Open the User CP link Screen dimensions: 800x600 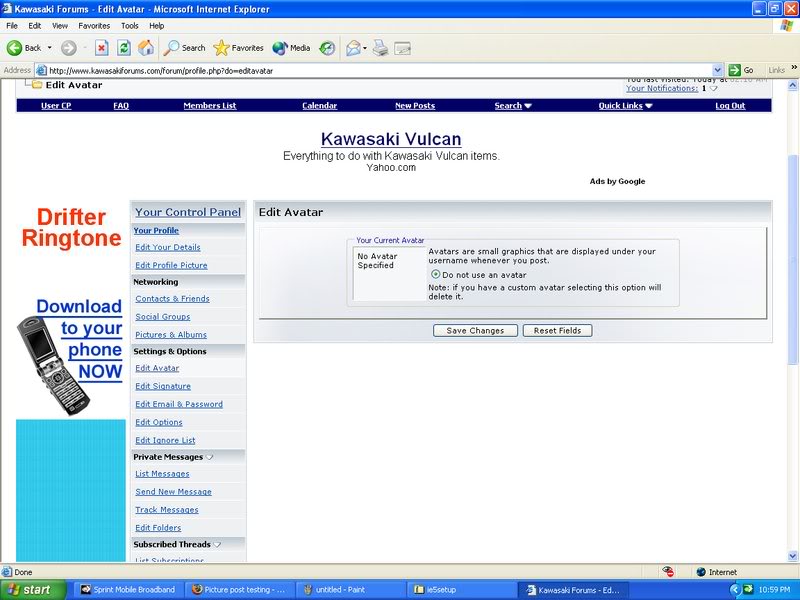coord(56,106)
